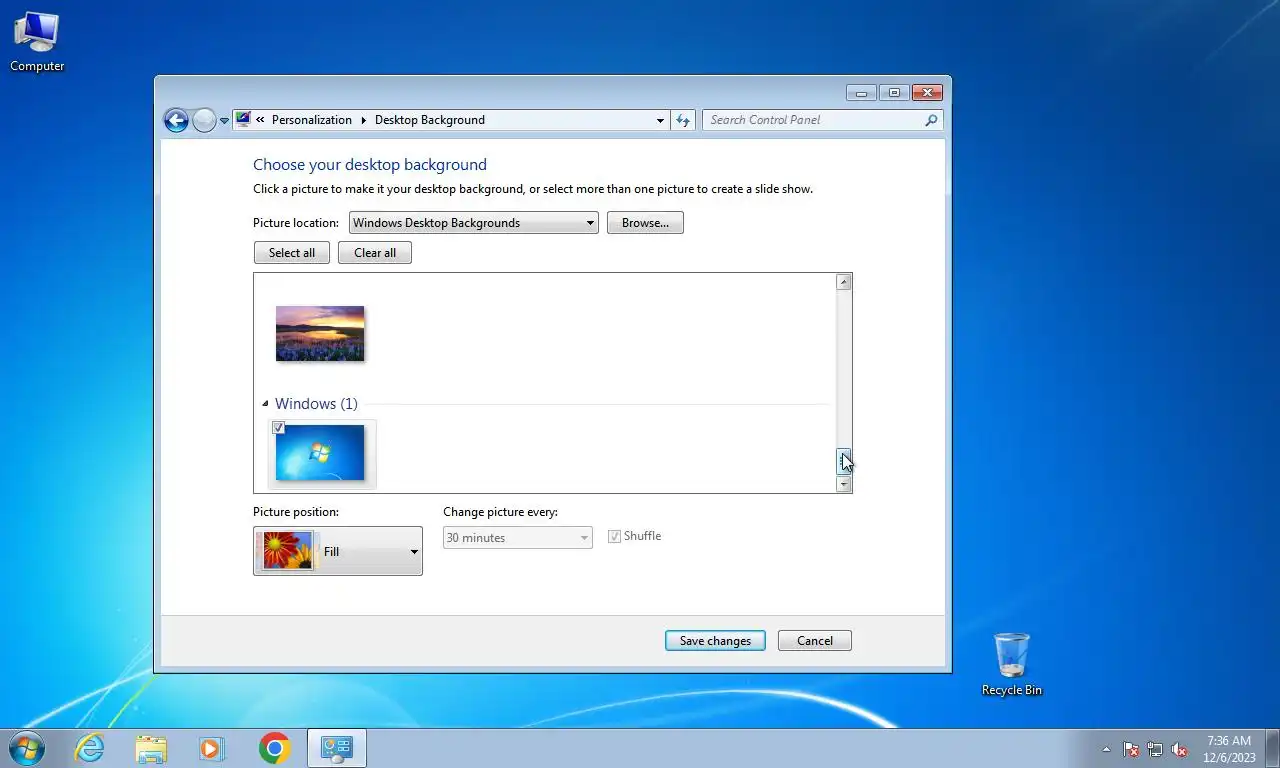Show hidden tray icons arrow
1280x768 pixels.
click(1106, 749)
